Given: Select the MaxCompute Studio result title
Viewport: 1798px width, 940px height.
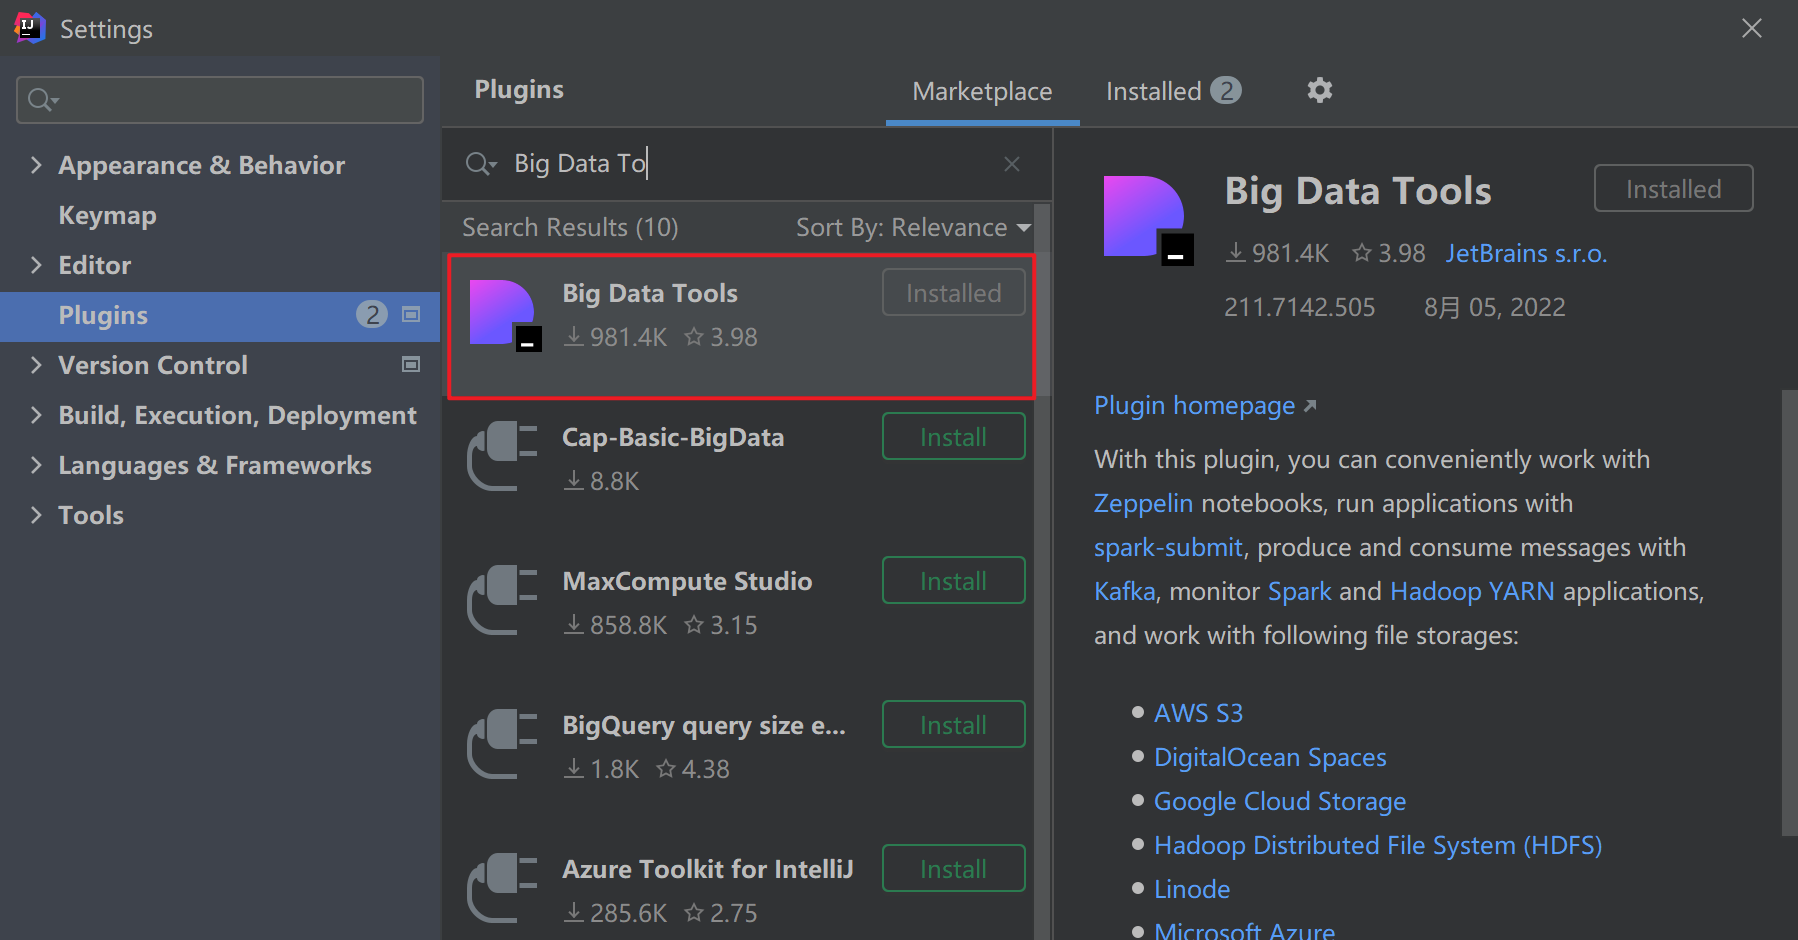Looking at the screenshot, I should click(x=687, y=581).
